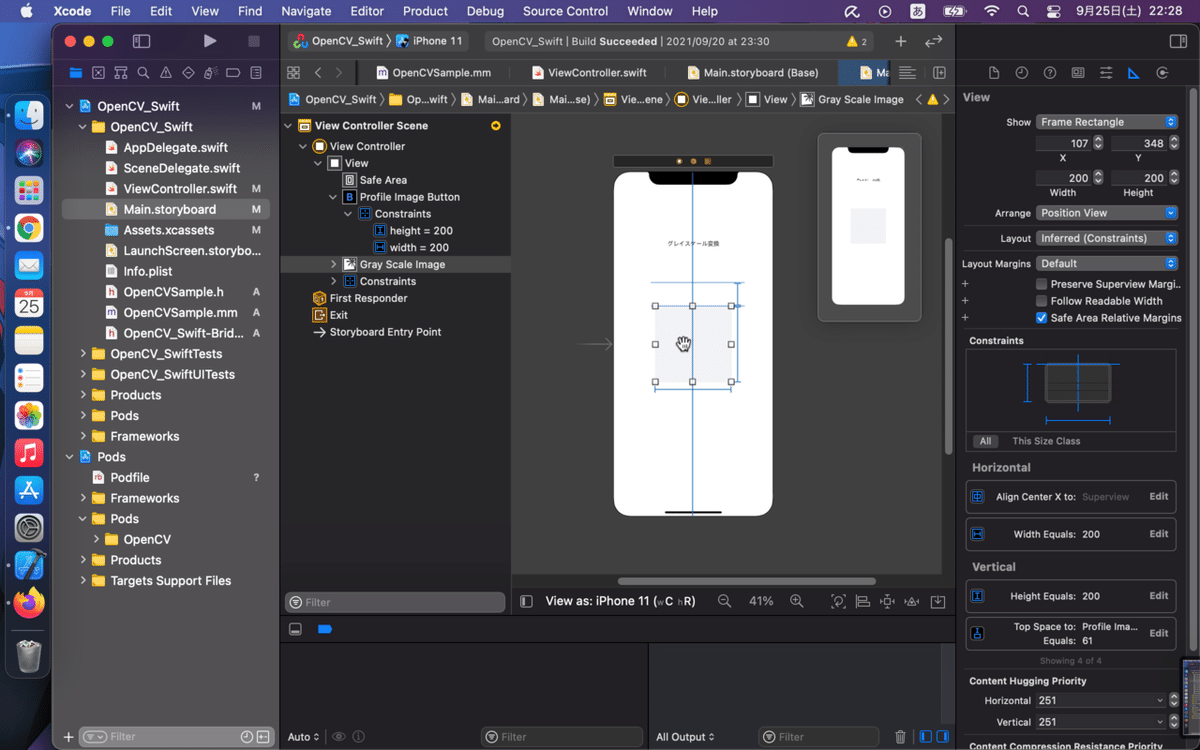Open the Editor menu

tap(367, 11)
